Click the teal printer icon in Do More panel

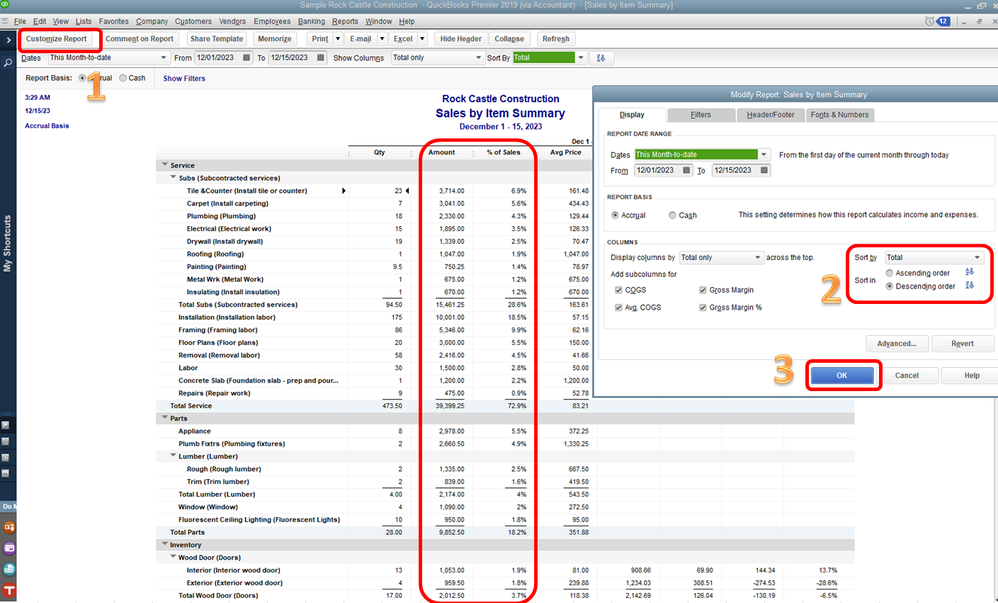click(x=9, y=569)
